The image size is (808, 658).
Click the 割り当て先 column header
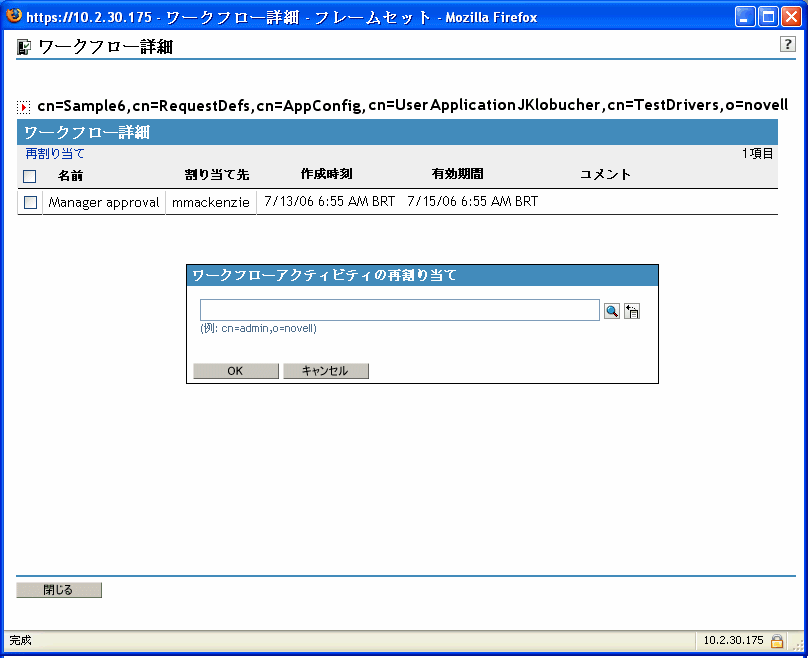[217, 175]
